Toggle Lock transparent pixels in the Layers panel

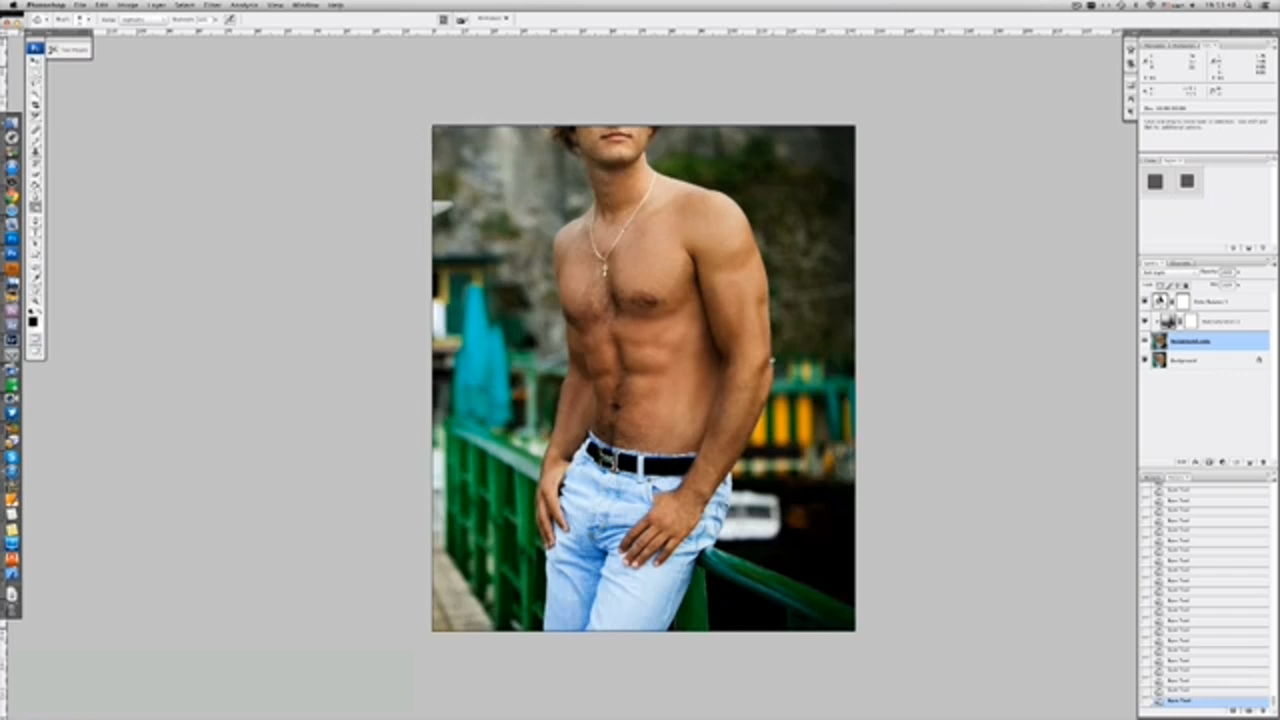click(1161, 285)
